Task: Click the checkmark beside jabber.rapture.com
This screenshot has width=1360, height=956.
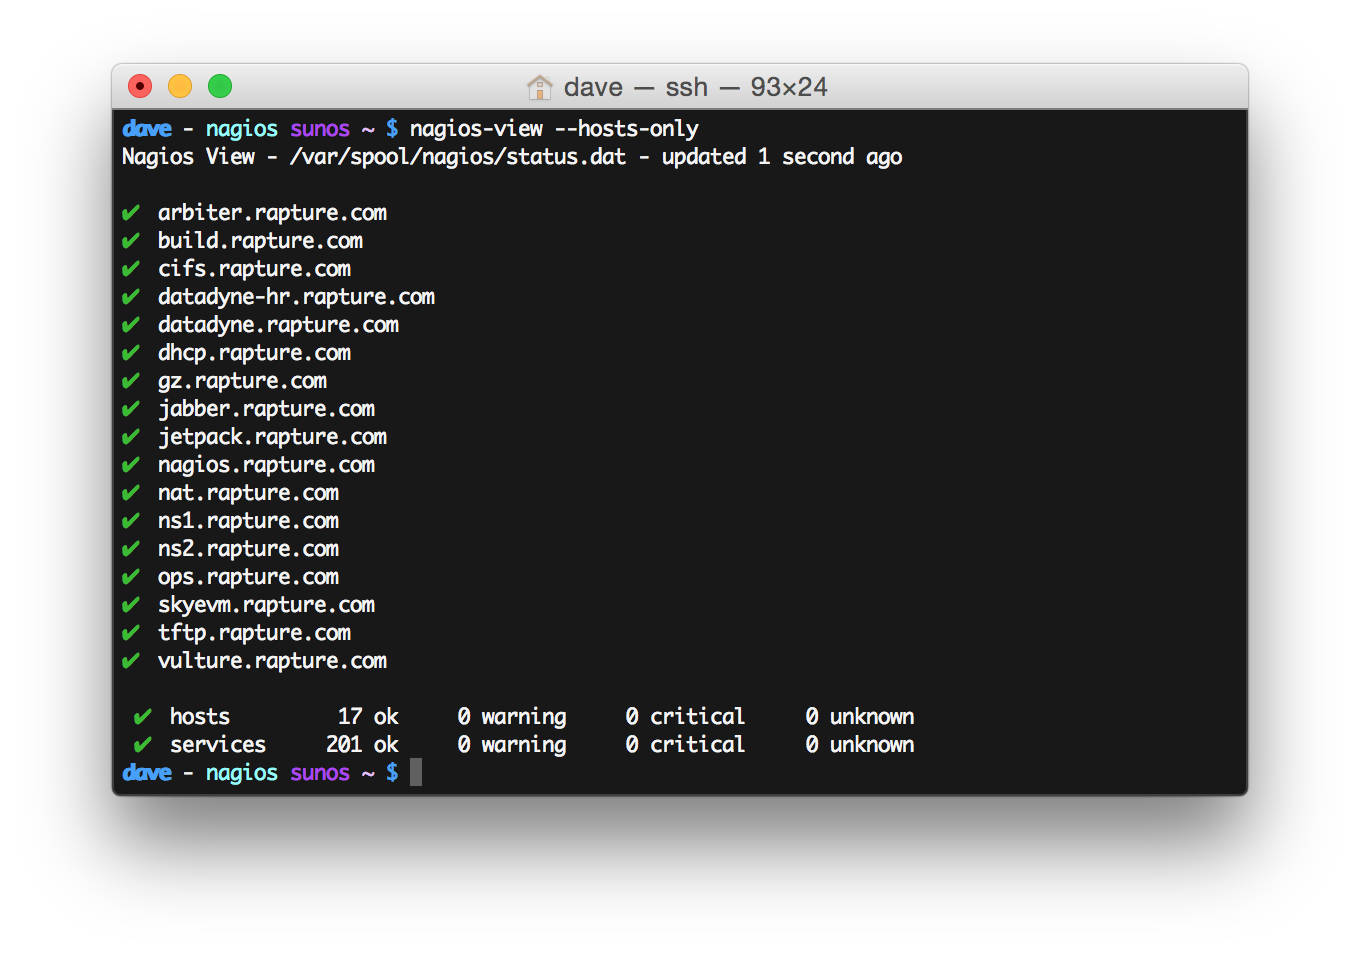Action: coord(131,409)
